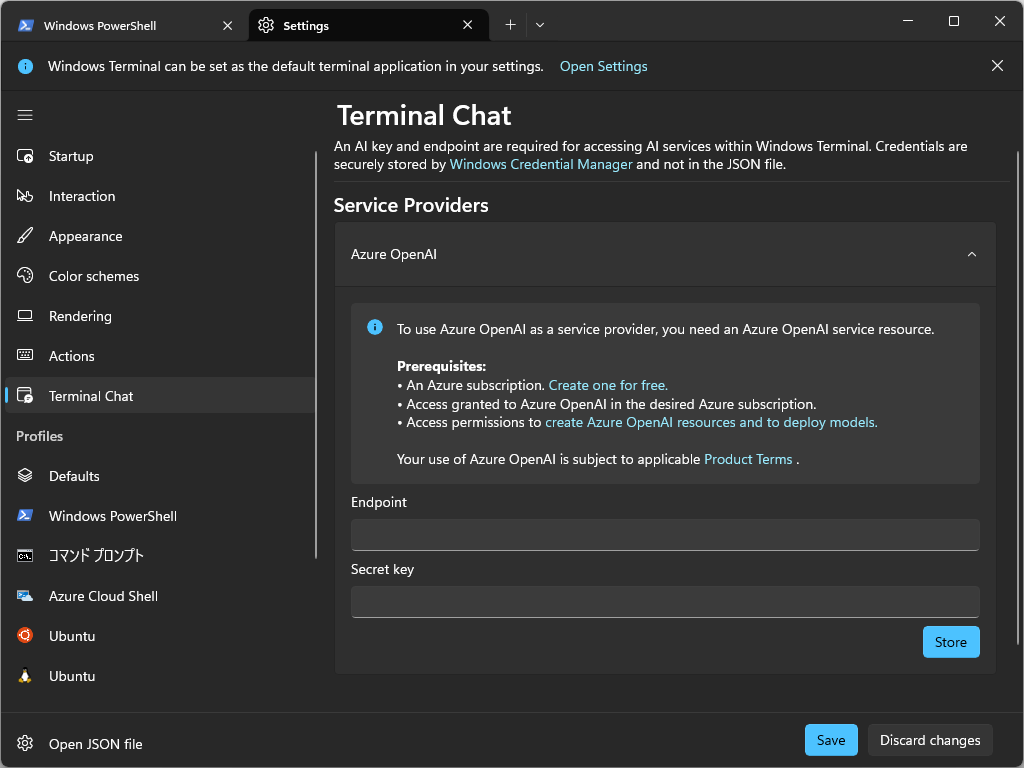Toggle the navigation pane hamburger menu
The width and height of the screenshot is (1024, 768).
click(x=25, y=115)
